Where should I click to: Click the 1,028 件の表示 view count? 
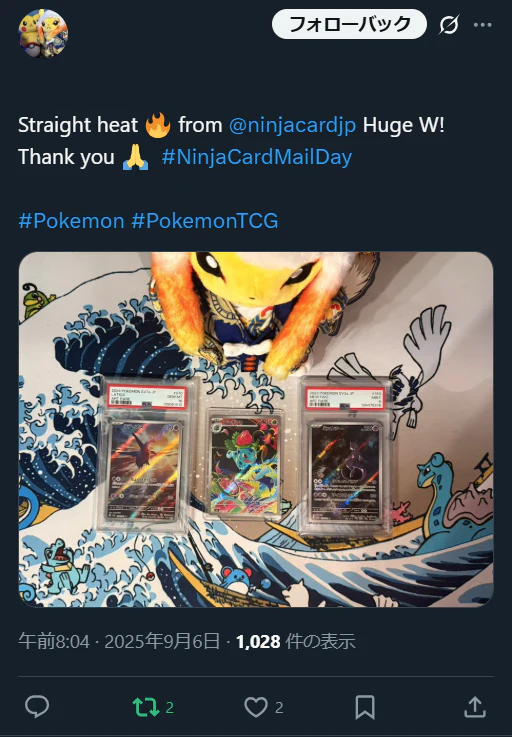tap(295, 641)
